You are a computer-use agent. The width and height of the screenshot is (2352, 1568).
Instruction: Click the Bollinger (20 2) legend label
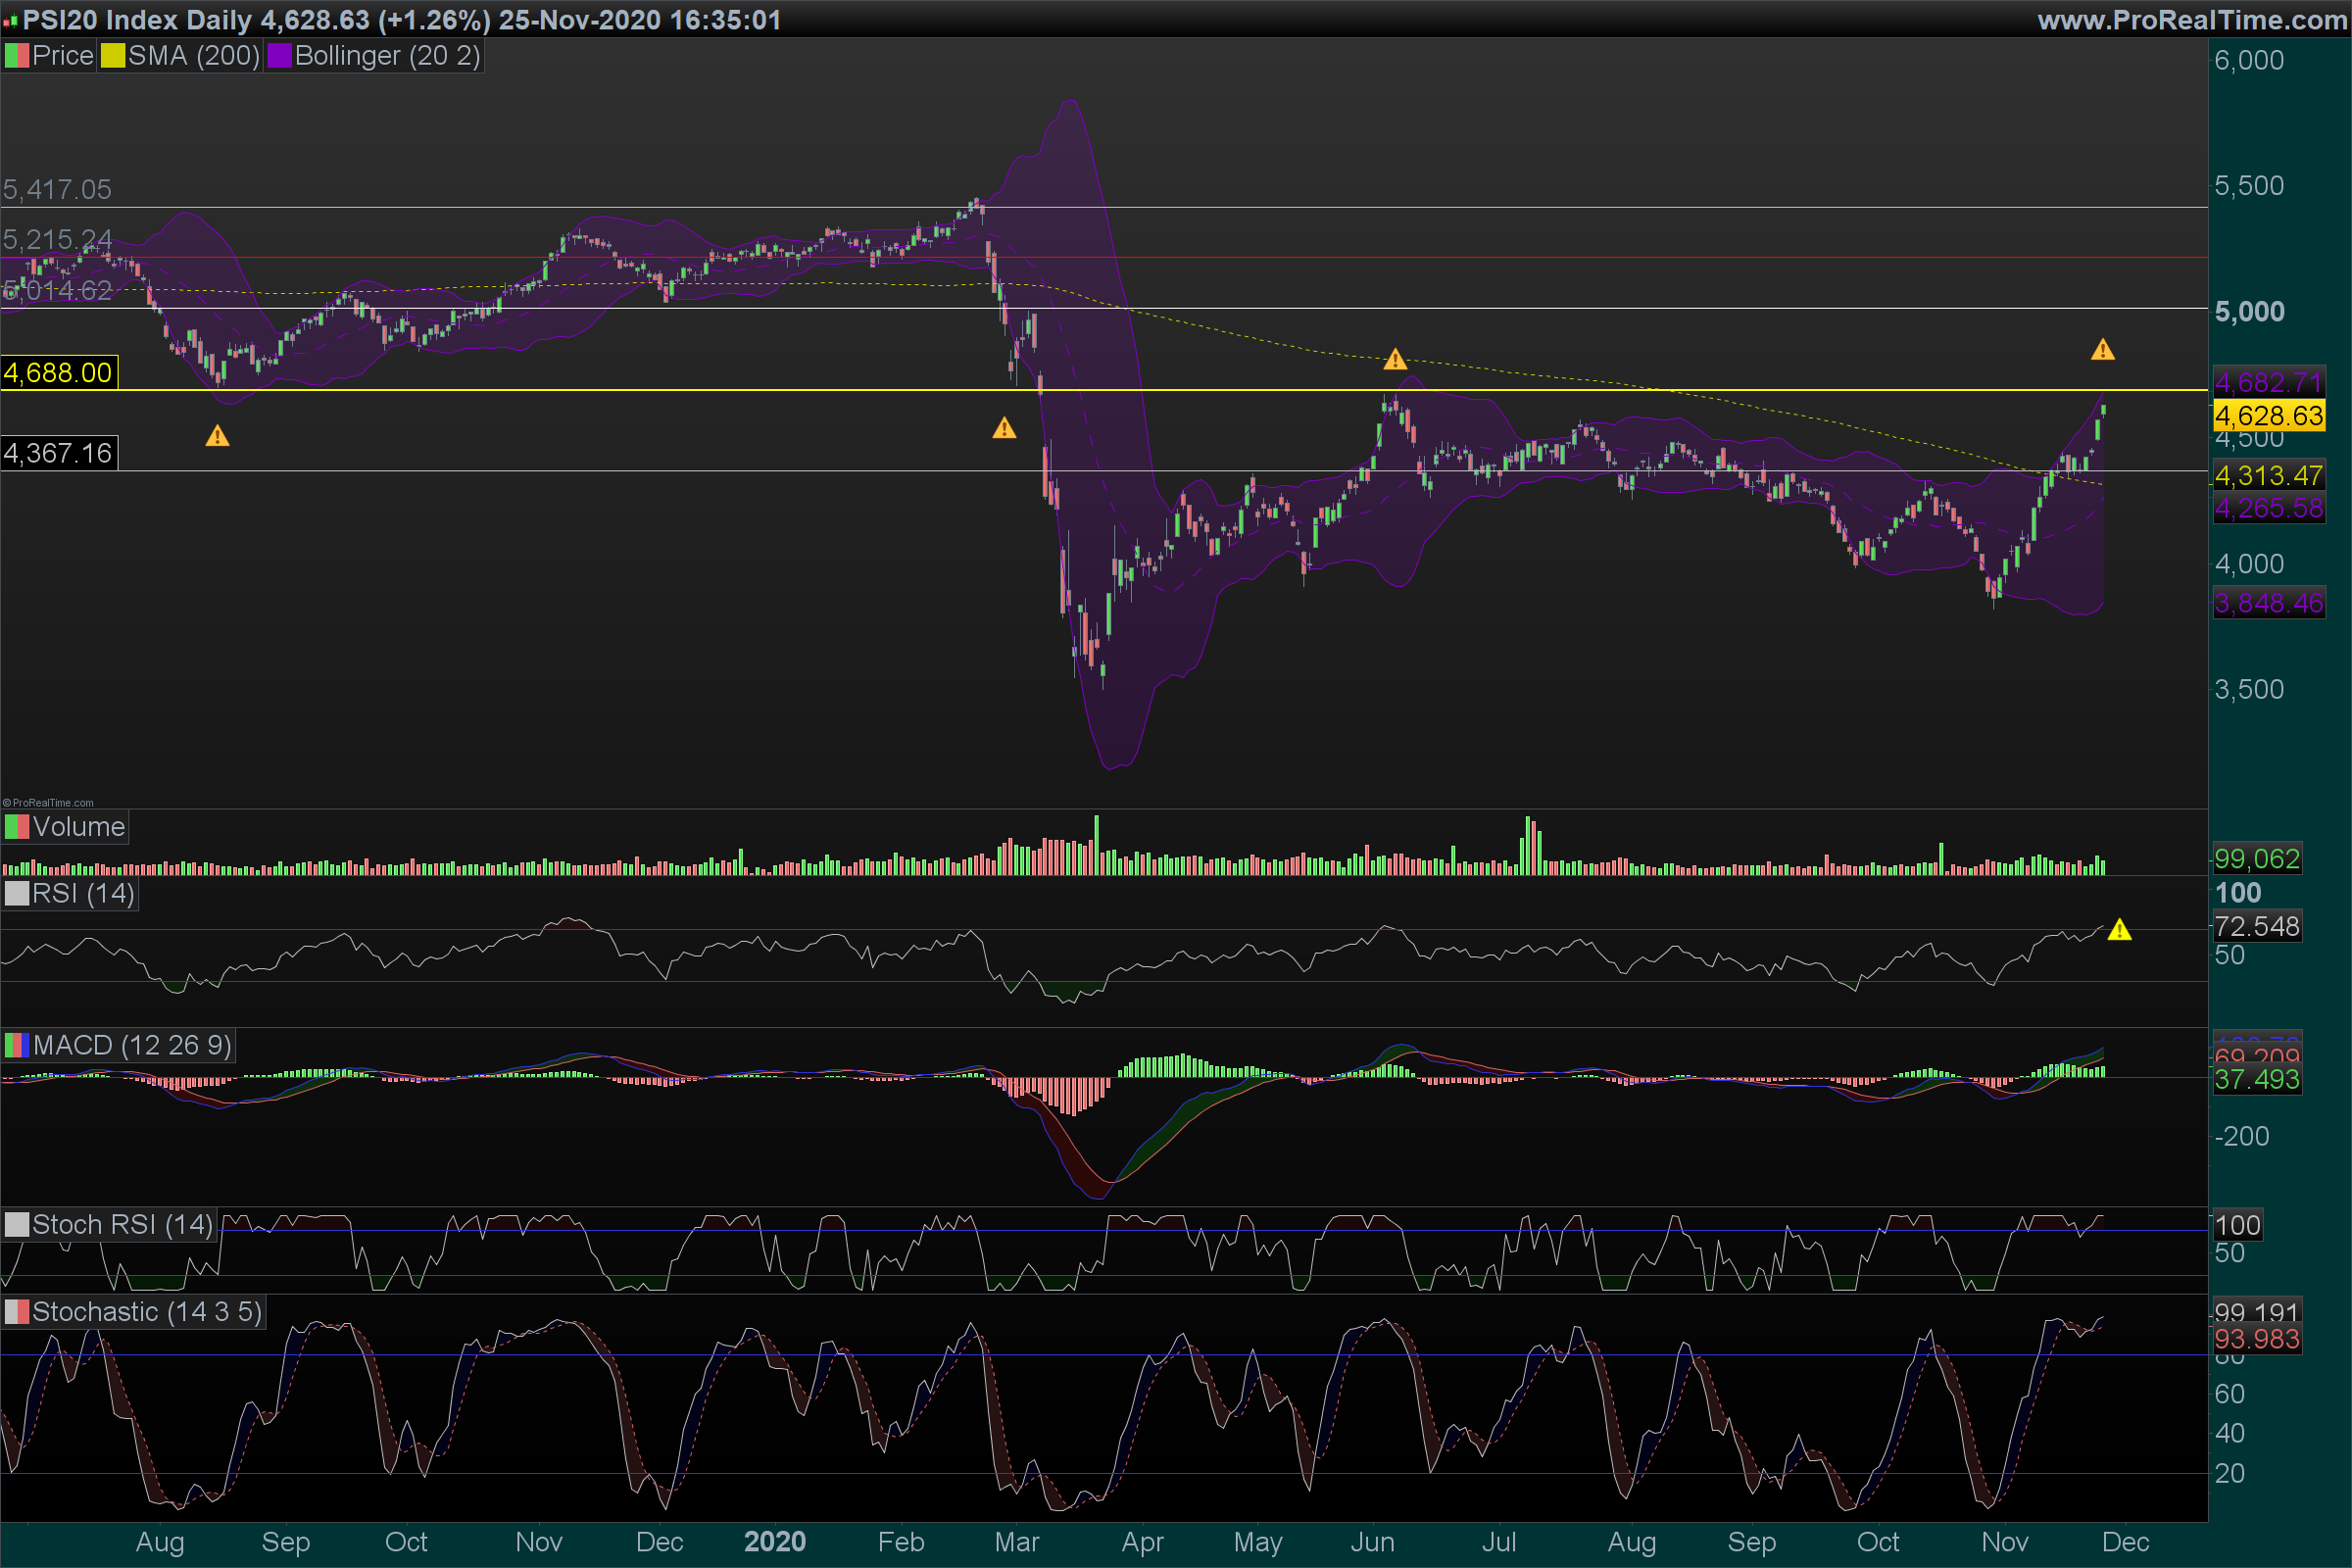coord(387,56)
